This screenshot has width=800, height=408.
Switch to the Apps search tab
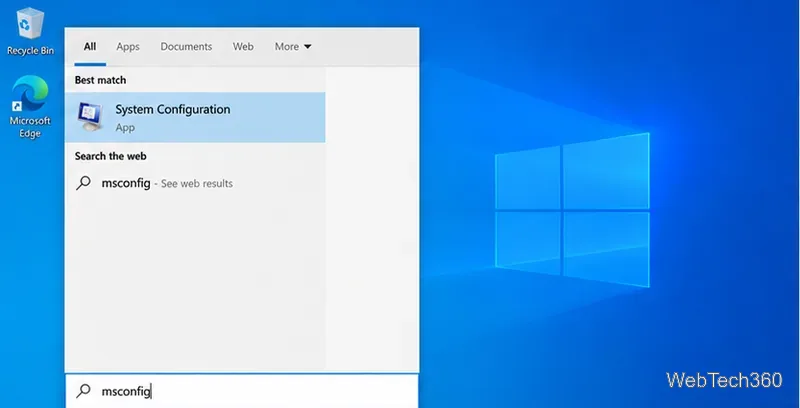pos(128,46)
